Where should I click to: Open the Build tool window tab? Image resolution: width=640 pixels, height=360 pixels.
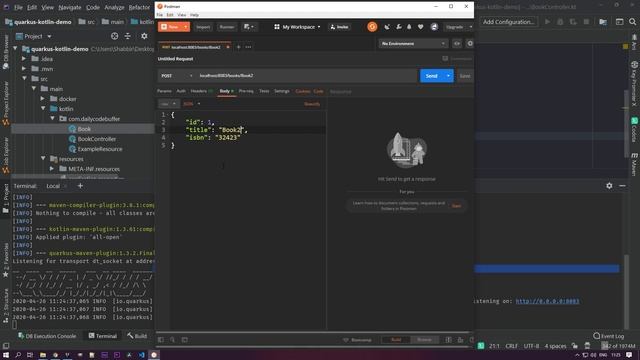pyautogui.click(x=137, y=336)
